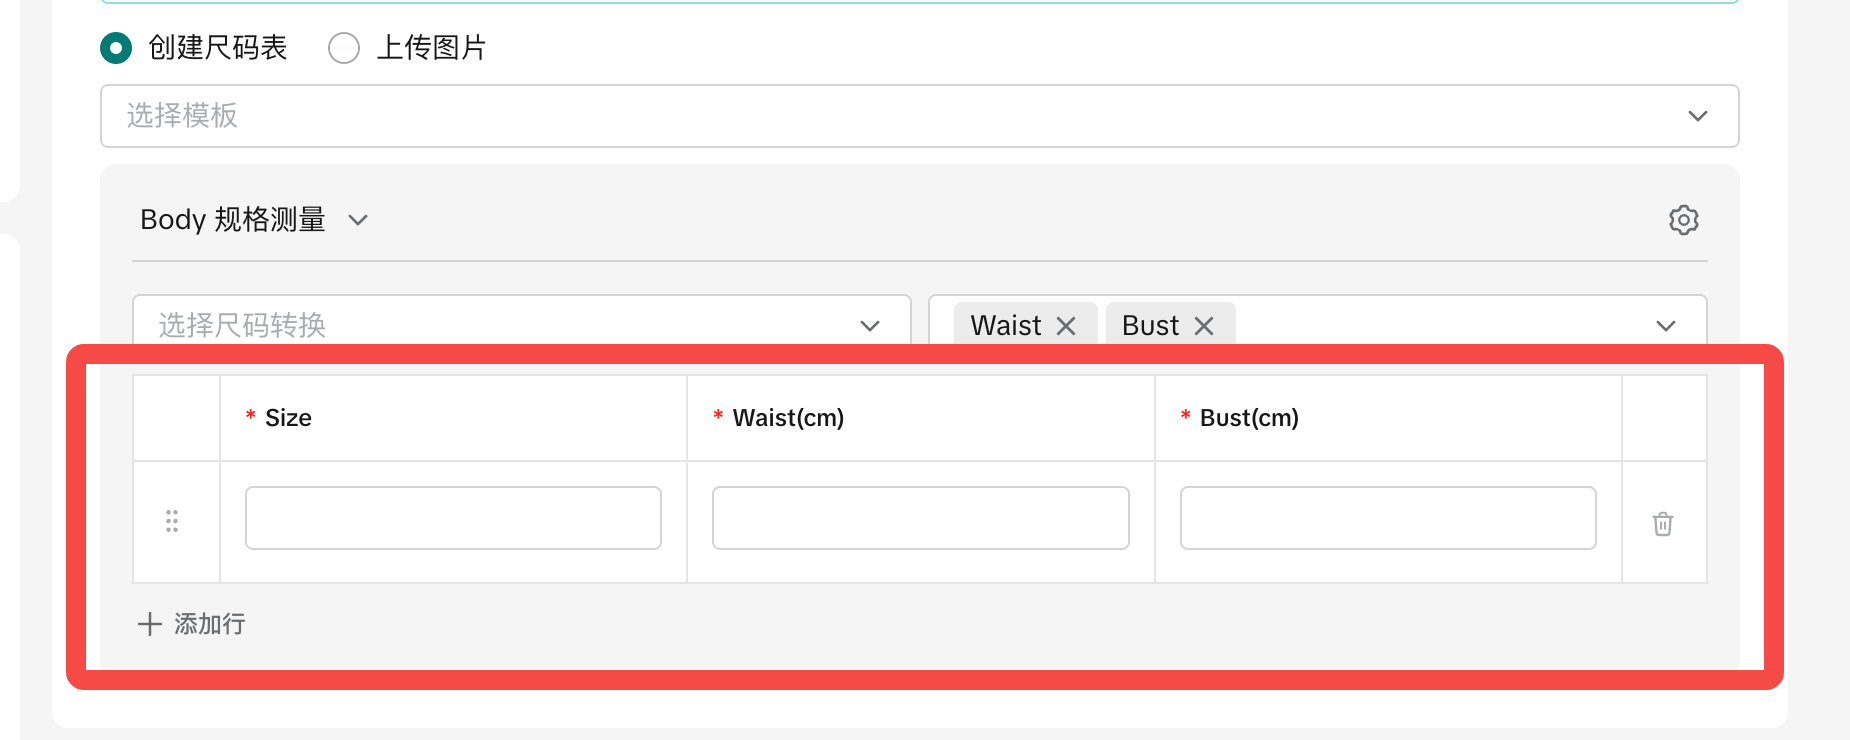Viewport: 1850px width, 740px height.
Task: Click the Size column header
Action: pyautogui.click(x=288, y=418)
